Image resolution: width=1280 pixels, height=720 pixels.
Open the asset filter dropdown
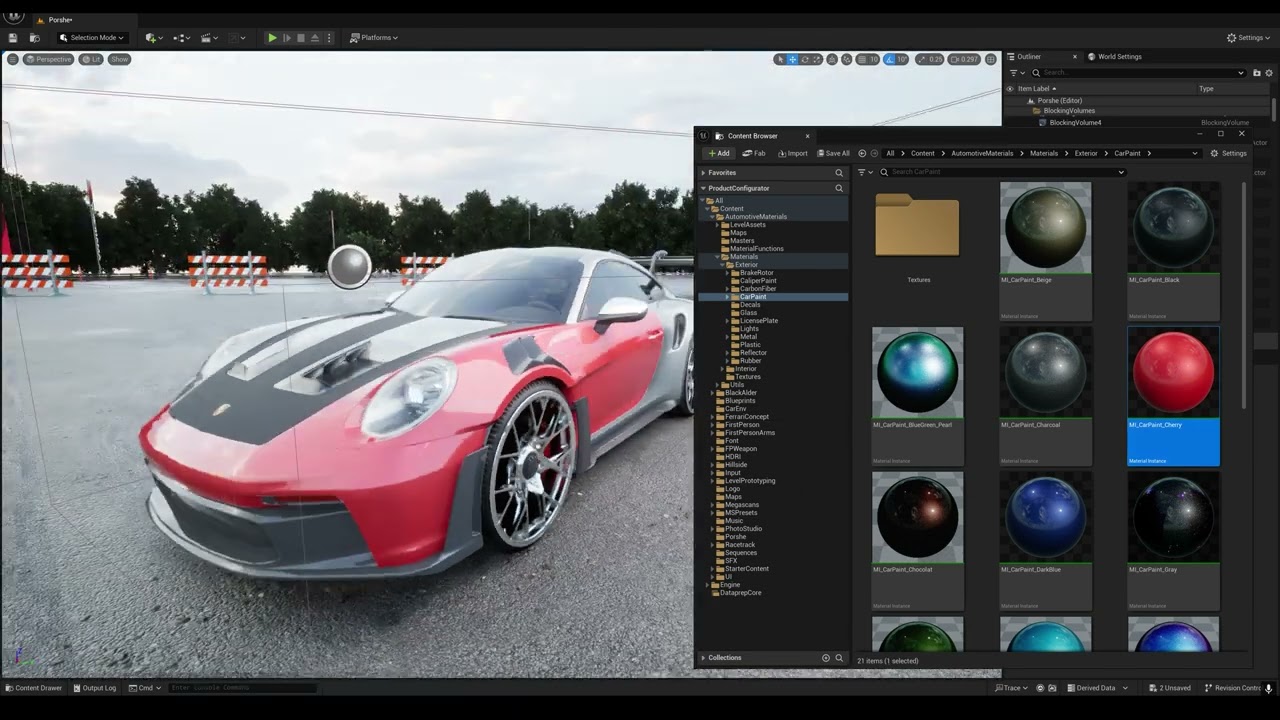point(865,172)
